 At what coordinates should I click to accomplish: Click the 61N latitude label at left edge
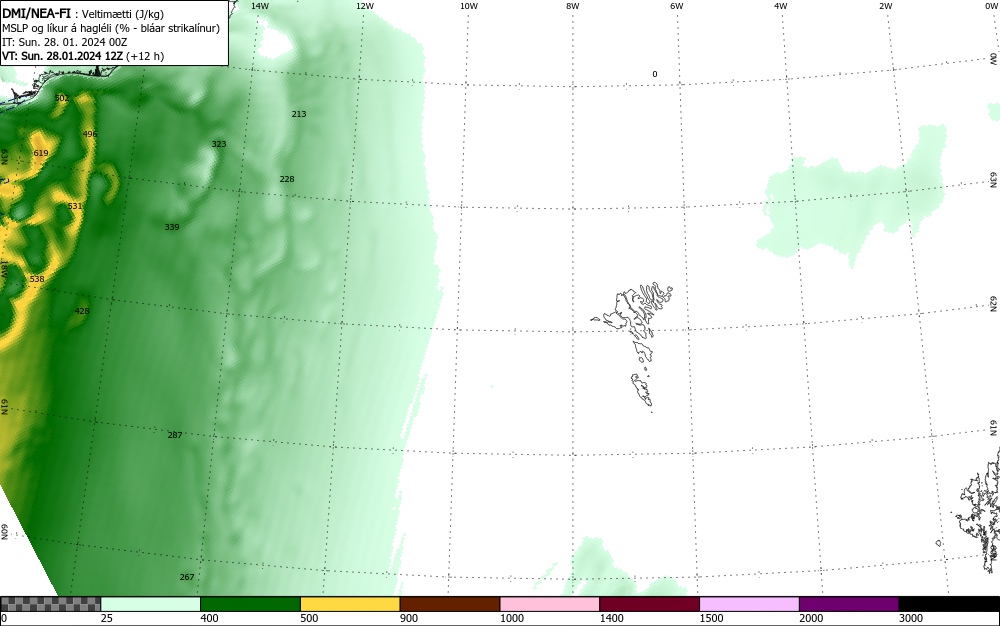[4, 407]
